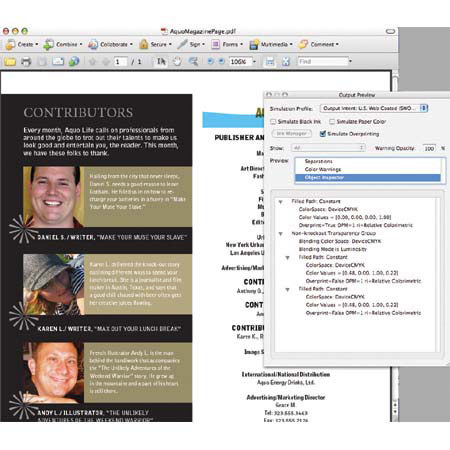Open the Multimedia task menu

(x=271, y=44)
